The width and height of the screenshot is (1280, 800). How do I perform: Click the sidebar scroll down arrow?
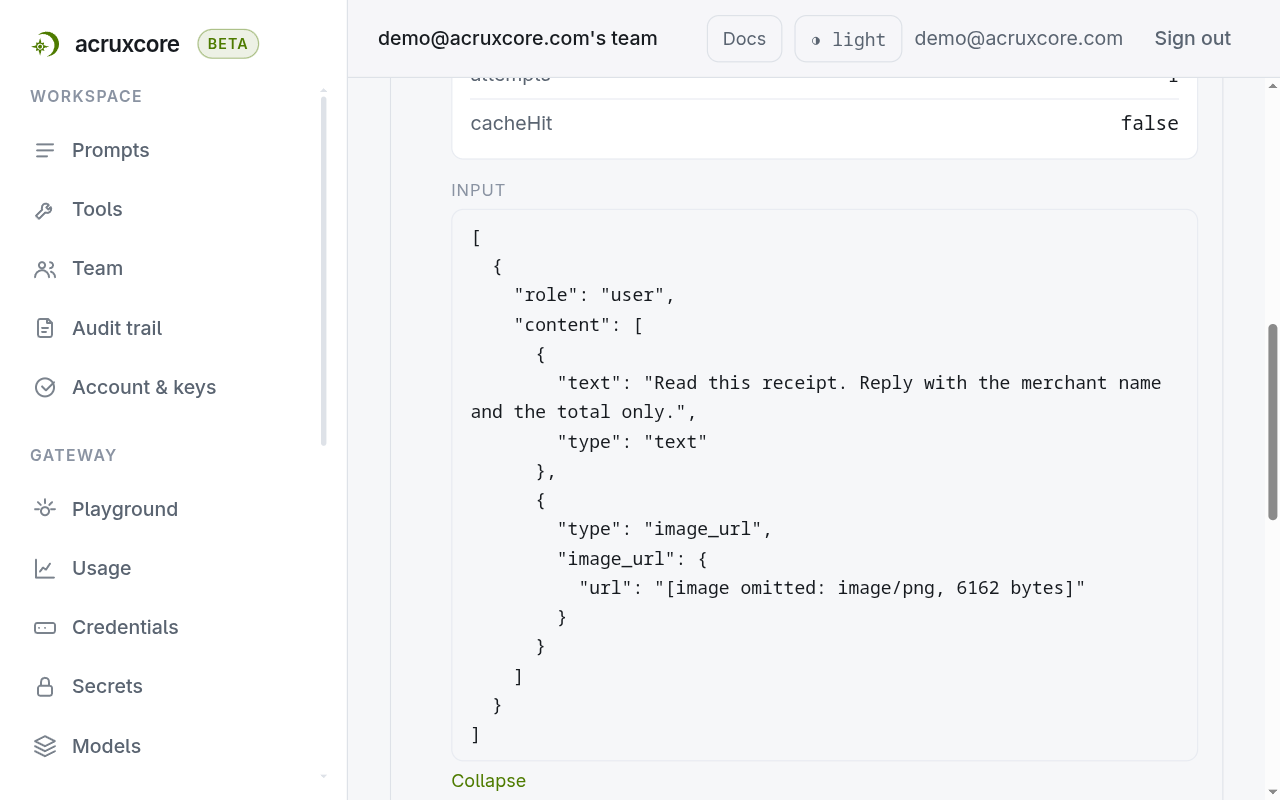[x=323, y=776]
